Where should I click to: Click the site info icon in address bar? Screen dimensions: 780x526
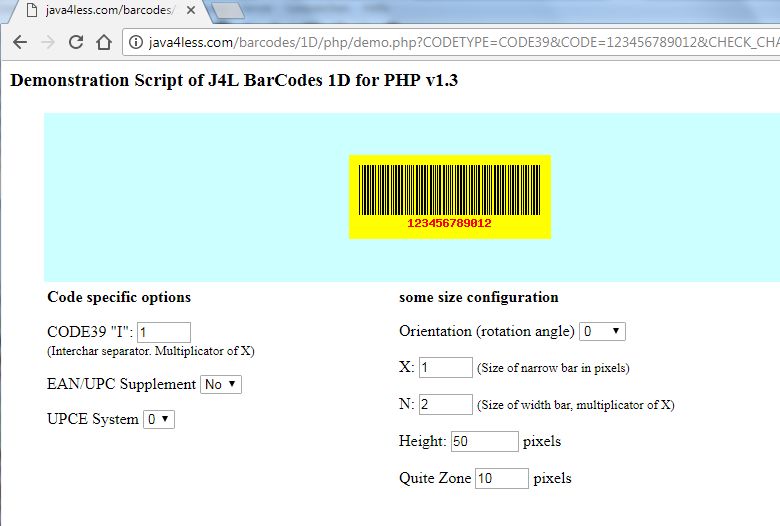coord(136,42)
